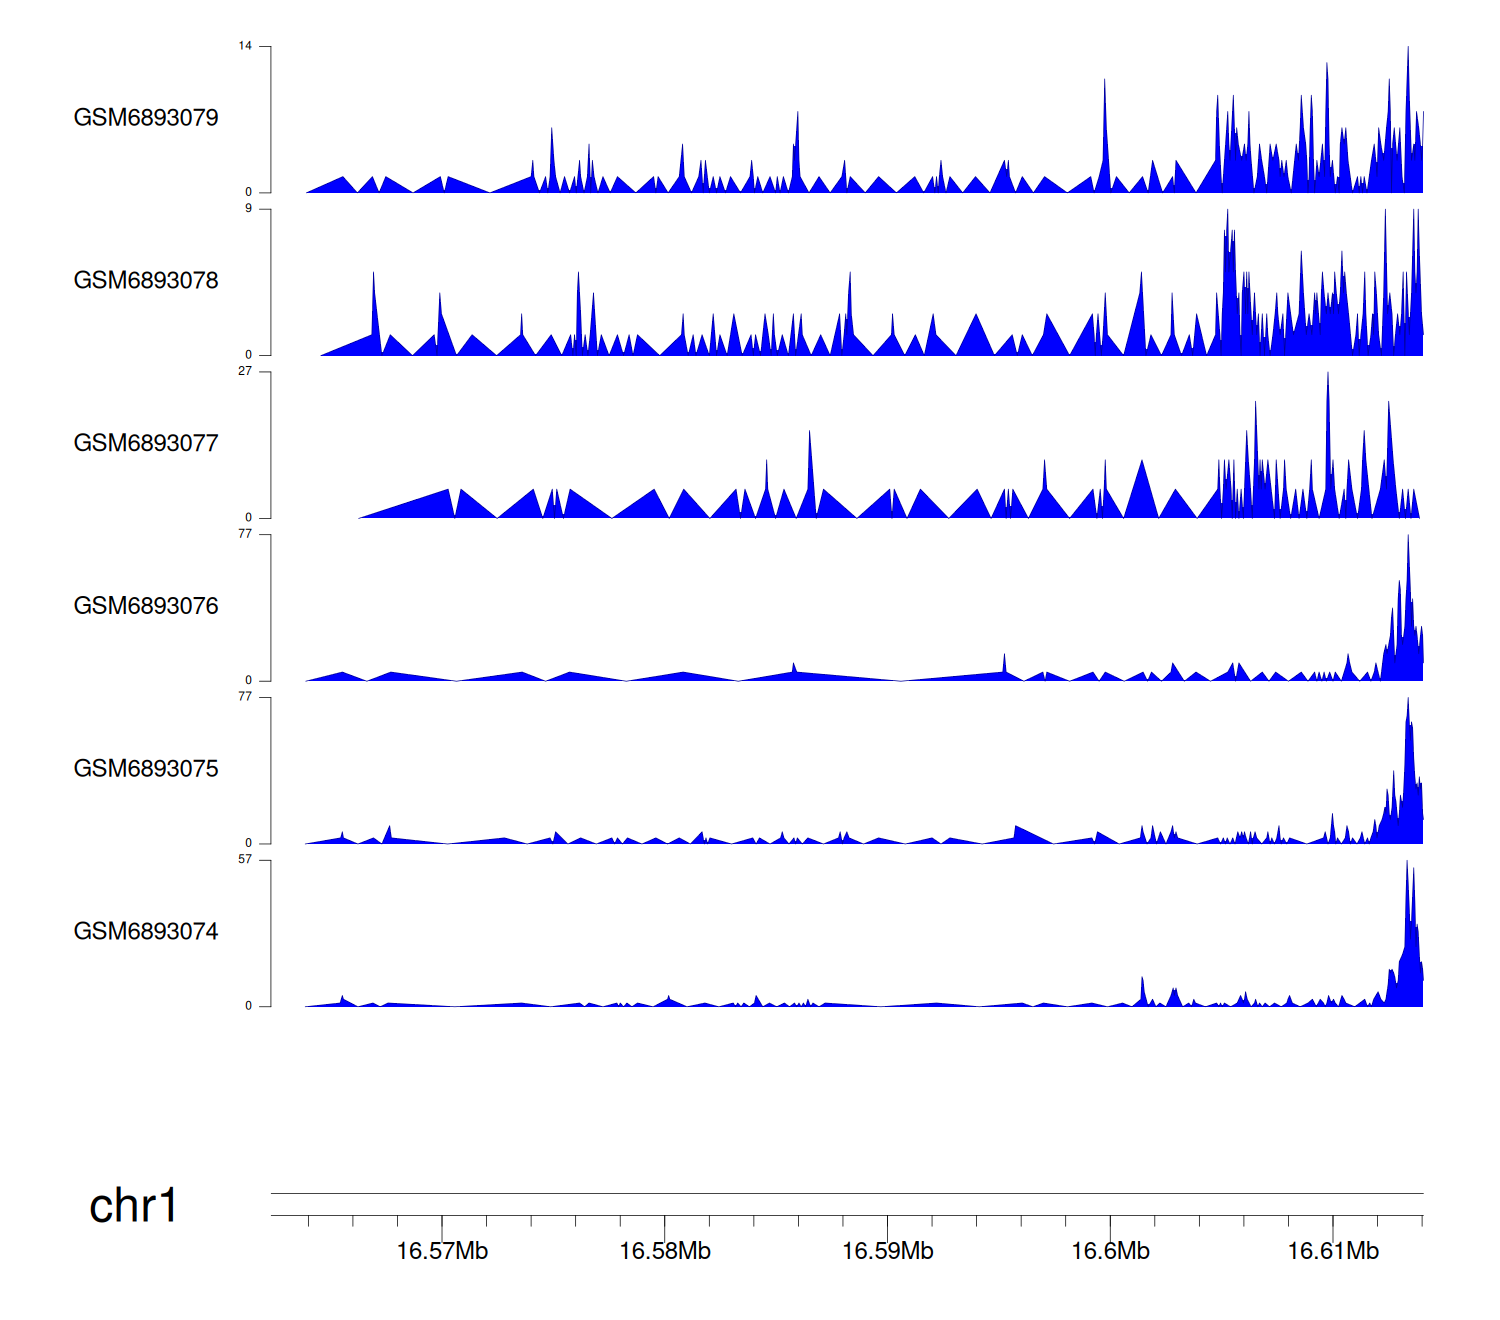Click the GSM6893077 track name
The image size is (1500, 1320).
click(146, 444)
